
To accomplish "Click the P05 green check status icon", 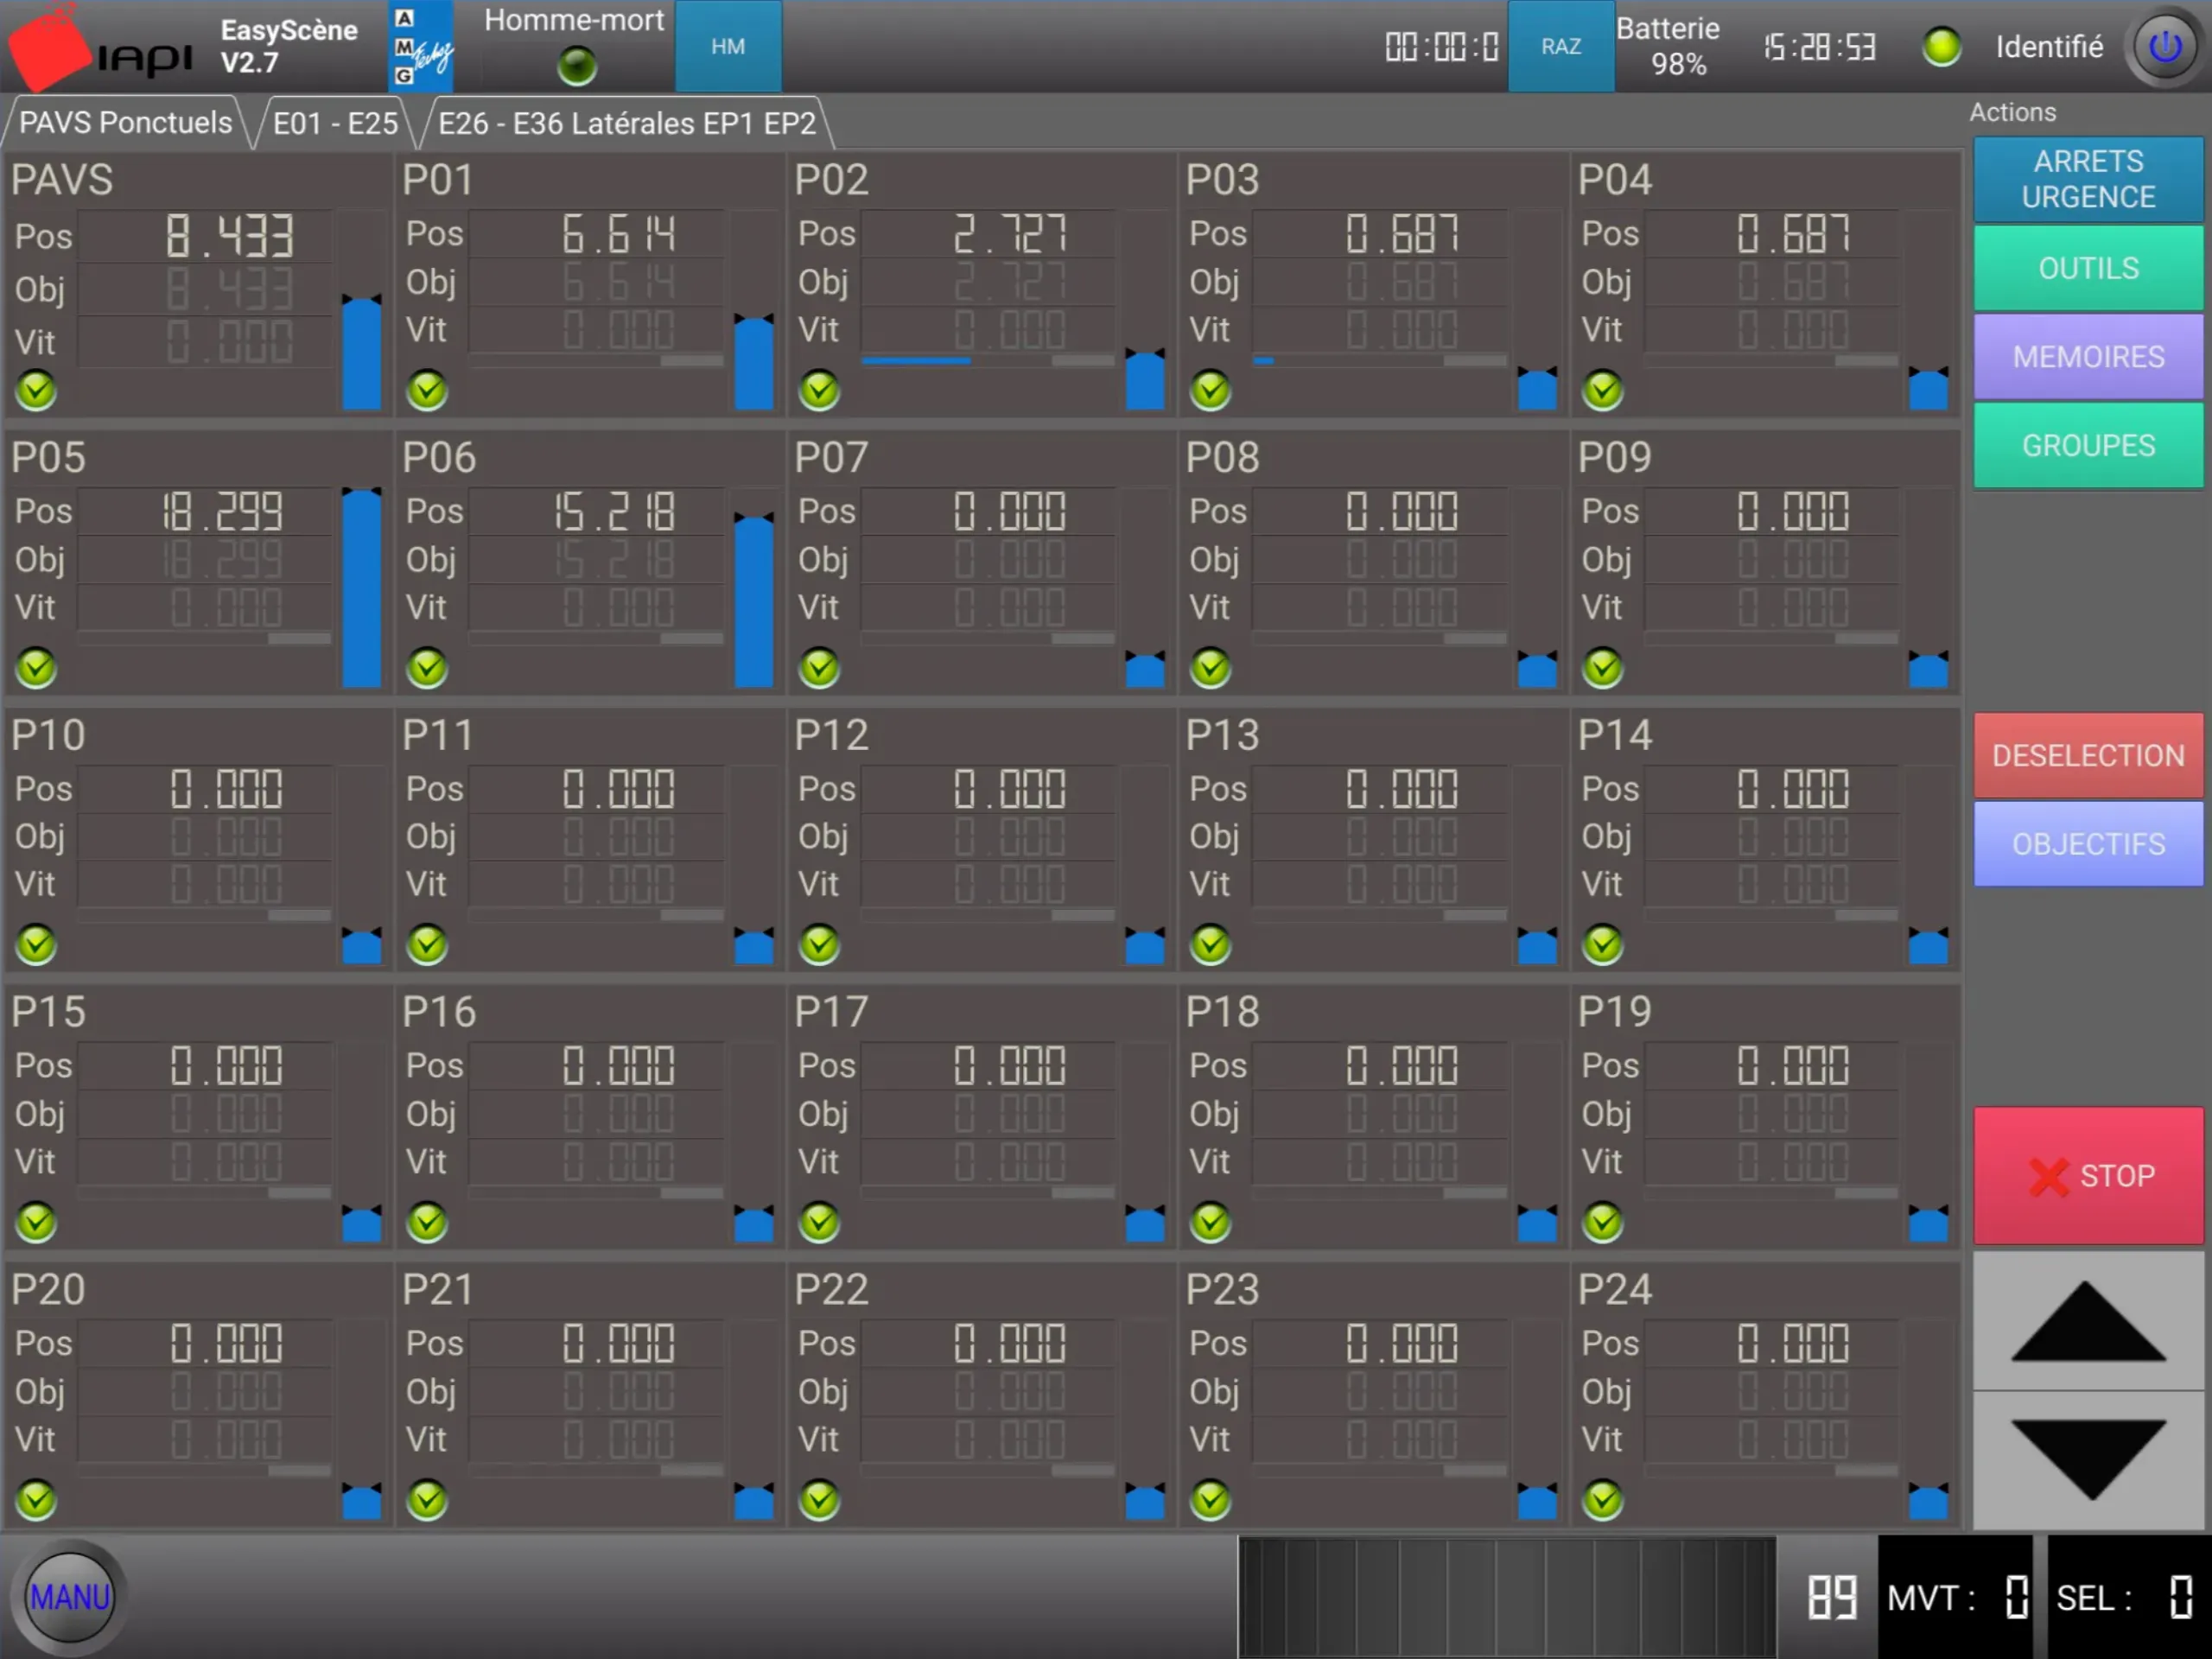I will click(36, 667).
